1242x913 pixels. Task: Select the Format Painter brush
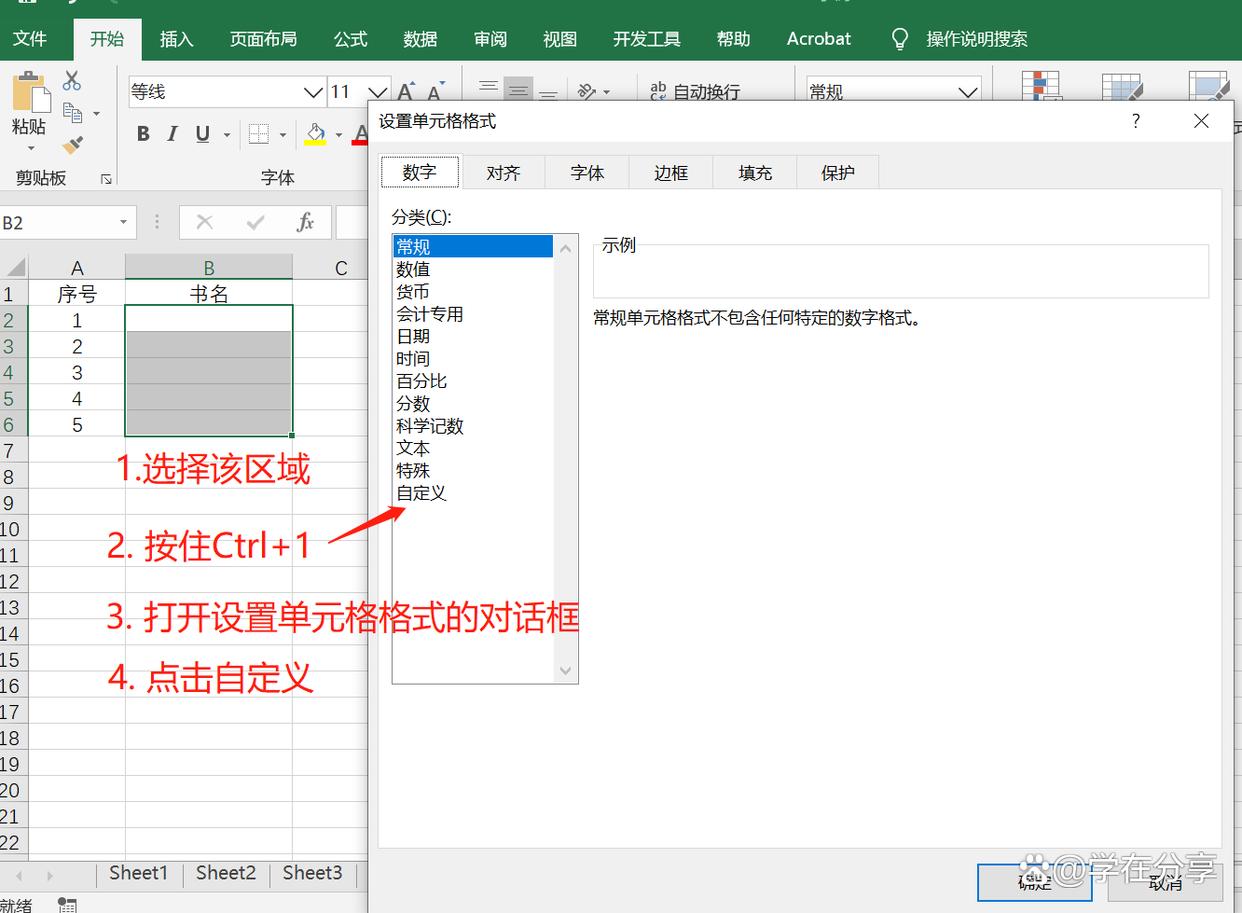[x=72, y=145]
